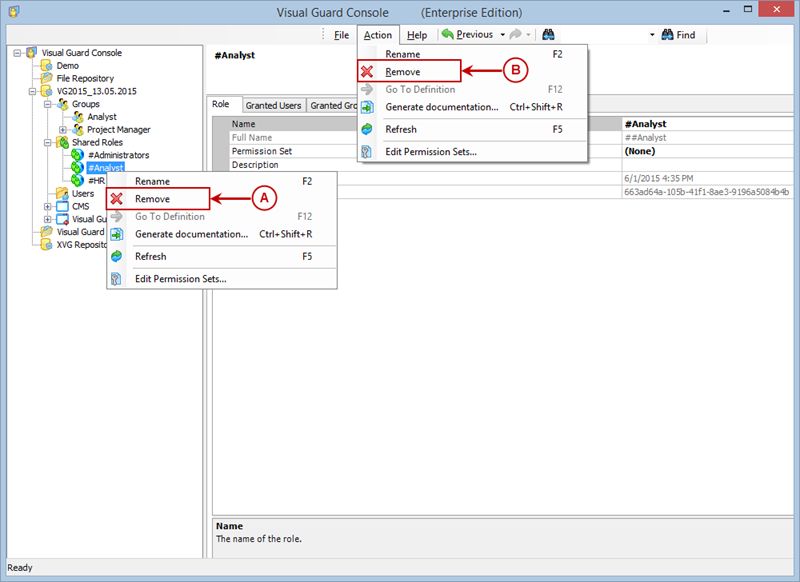Click the CMS application icon

pos(62,206)
